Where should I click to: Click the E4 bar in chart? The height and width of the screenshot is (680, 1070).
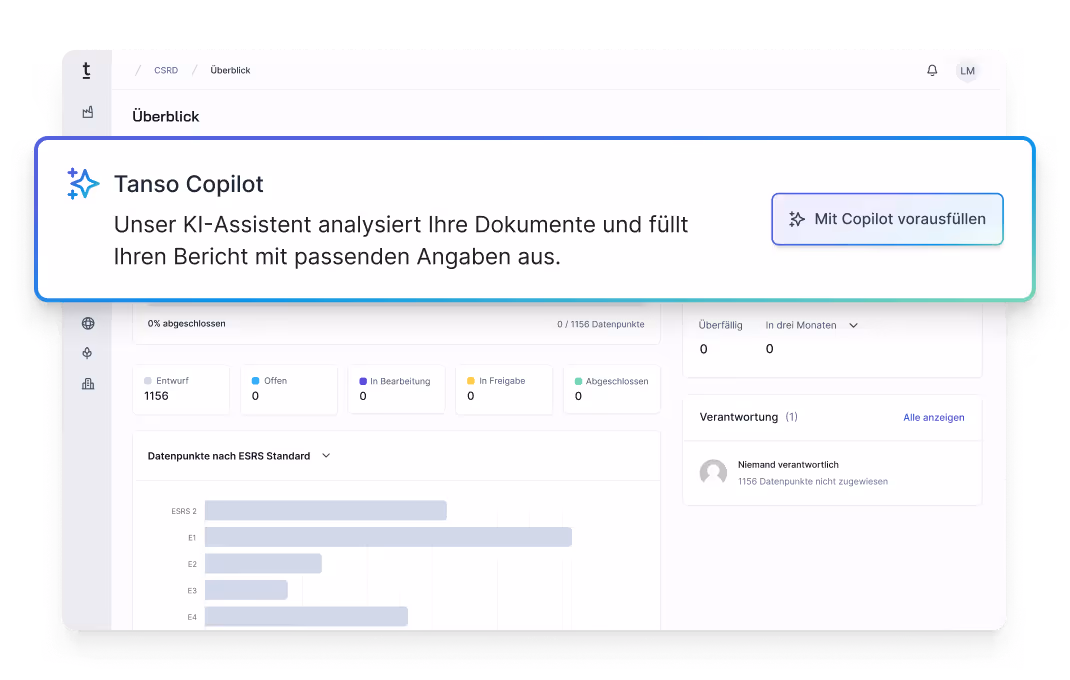pyautogui.click(x=306, y=617)
